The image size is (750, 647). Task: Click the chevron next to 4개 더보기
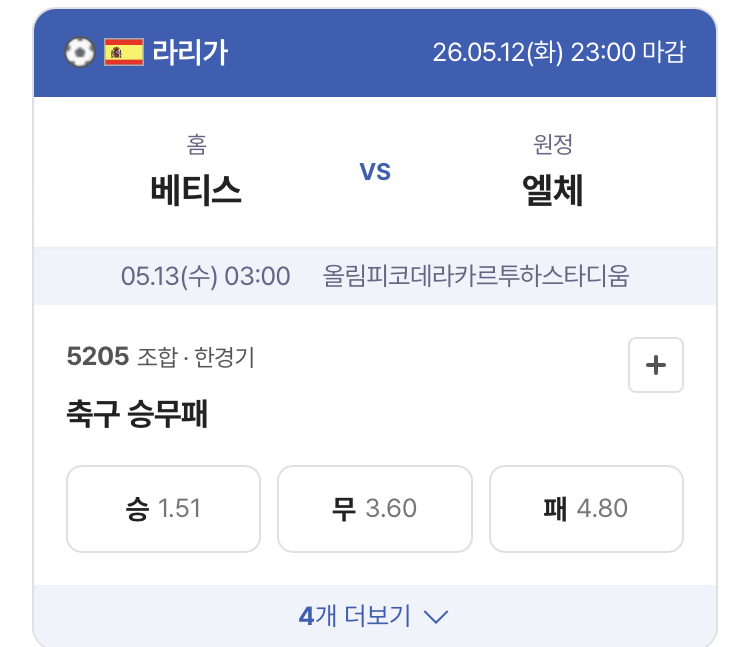click(436, 616)
